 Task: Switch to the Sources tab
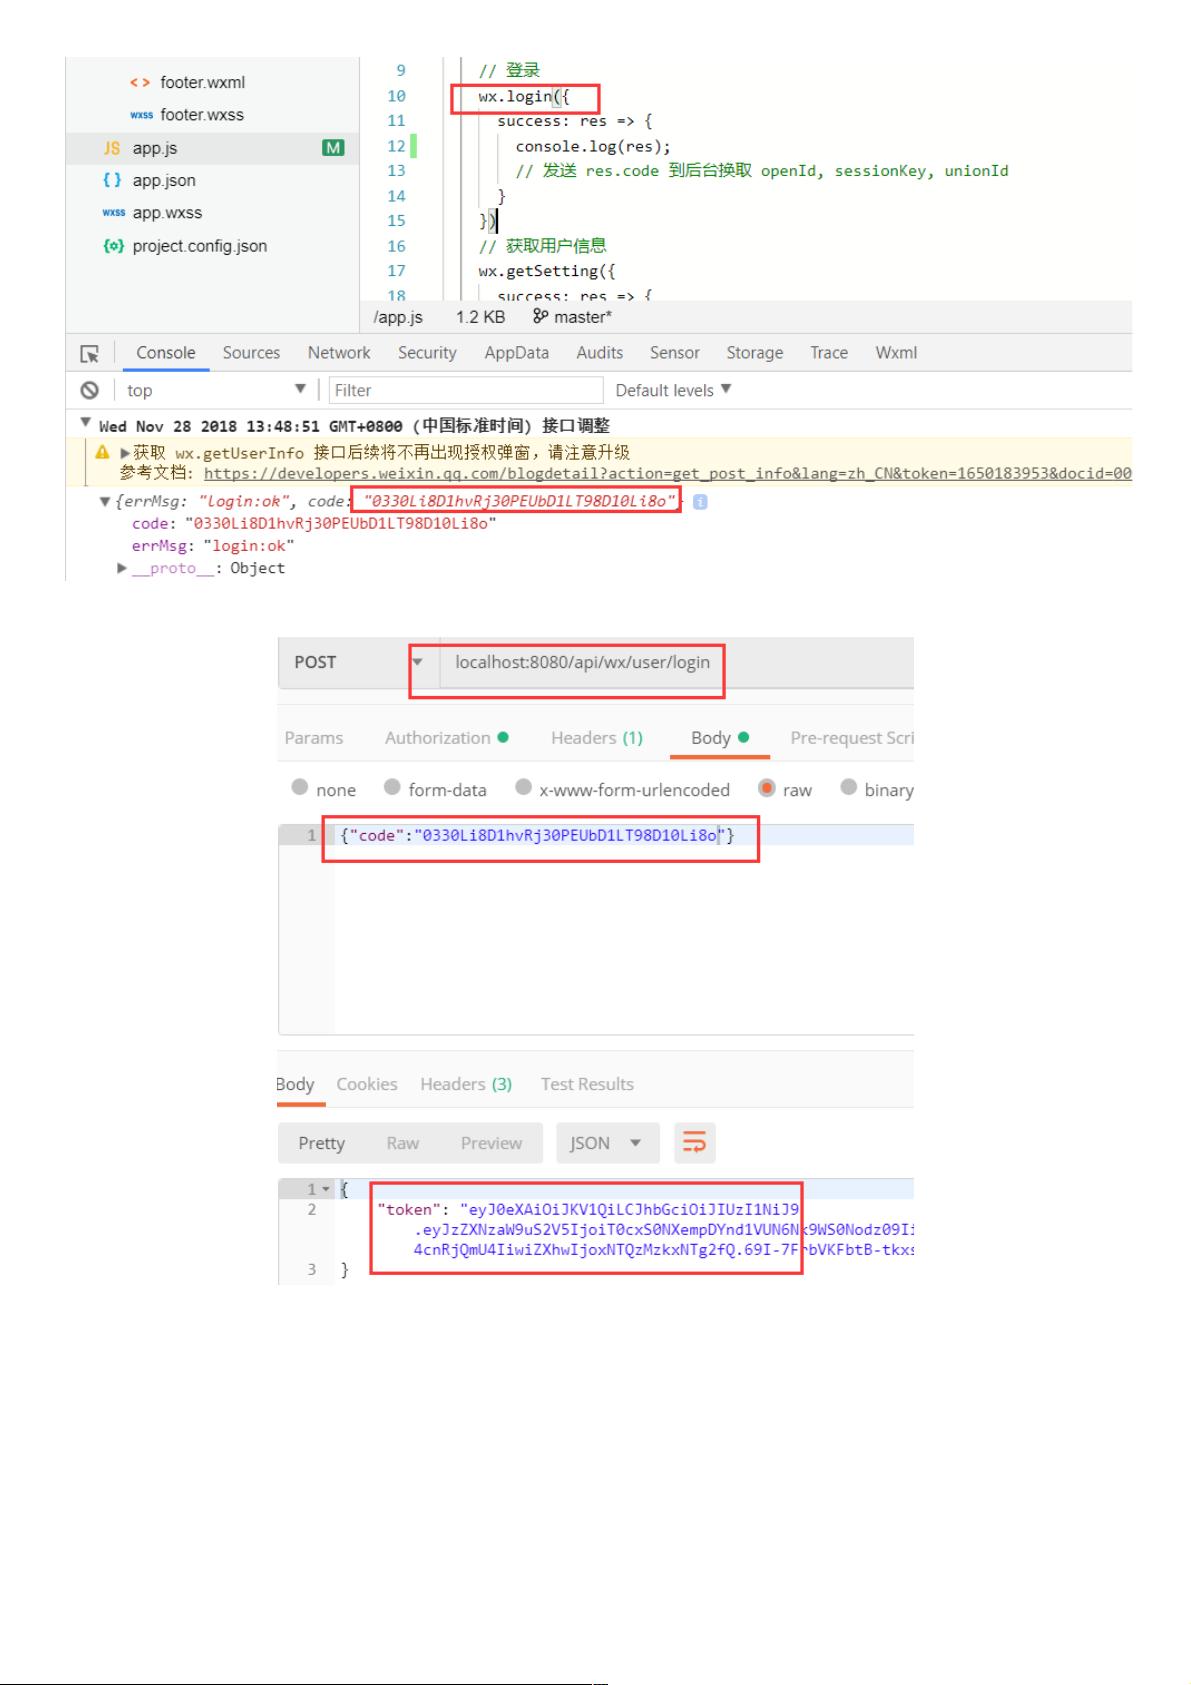(x=251, y=353)
